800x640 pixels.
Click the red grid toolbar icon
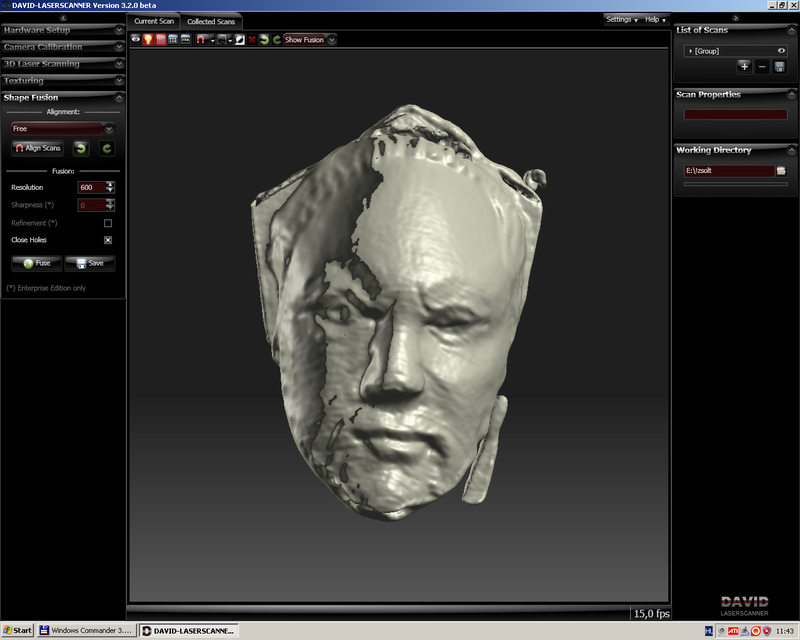160,40
